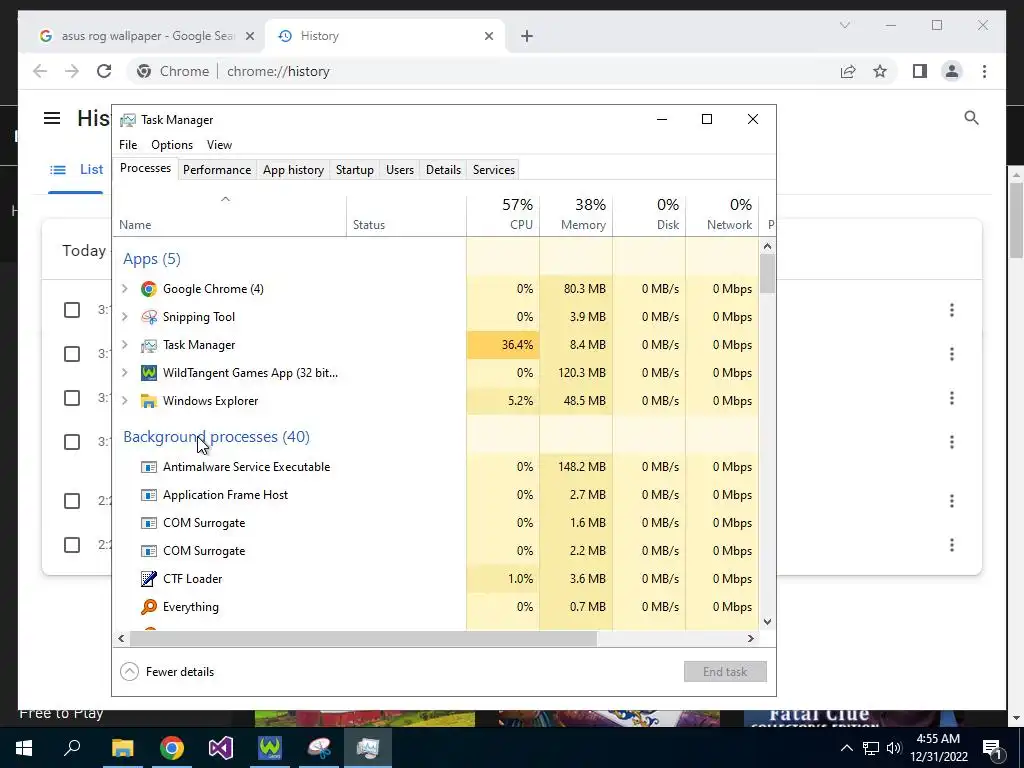
Task: Bookmark this page with star icon
Action: pos(880,71)
